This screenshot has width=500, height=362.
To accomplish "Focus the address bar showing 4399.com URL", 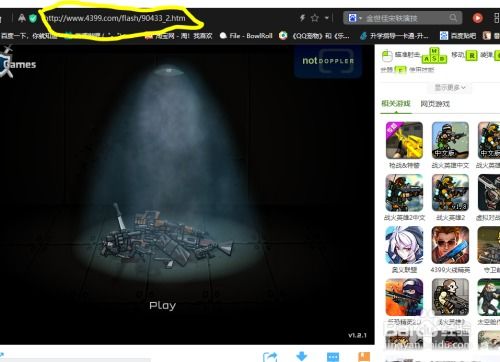I will point(115,18).
